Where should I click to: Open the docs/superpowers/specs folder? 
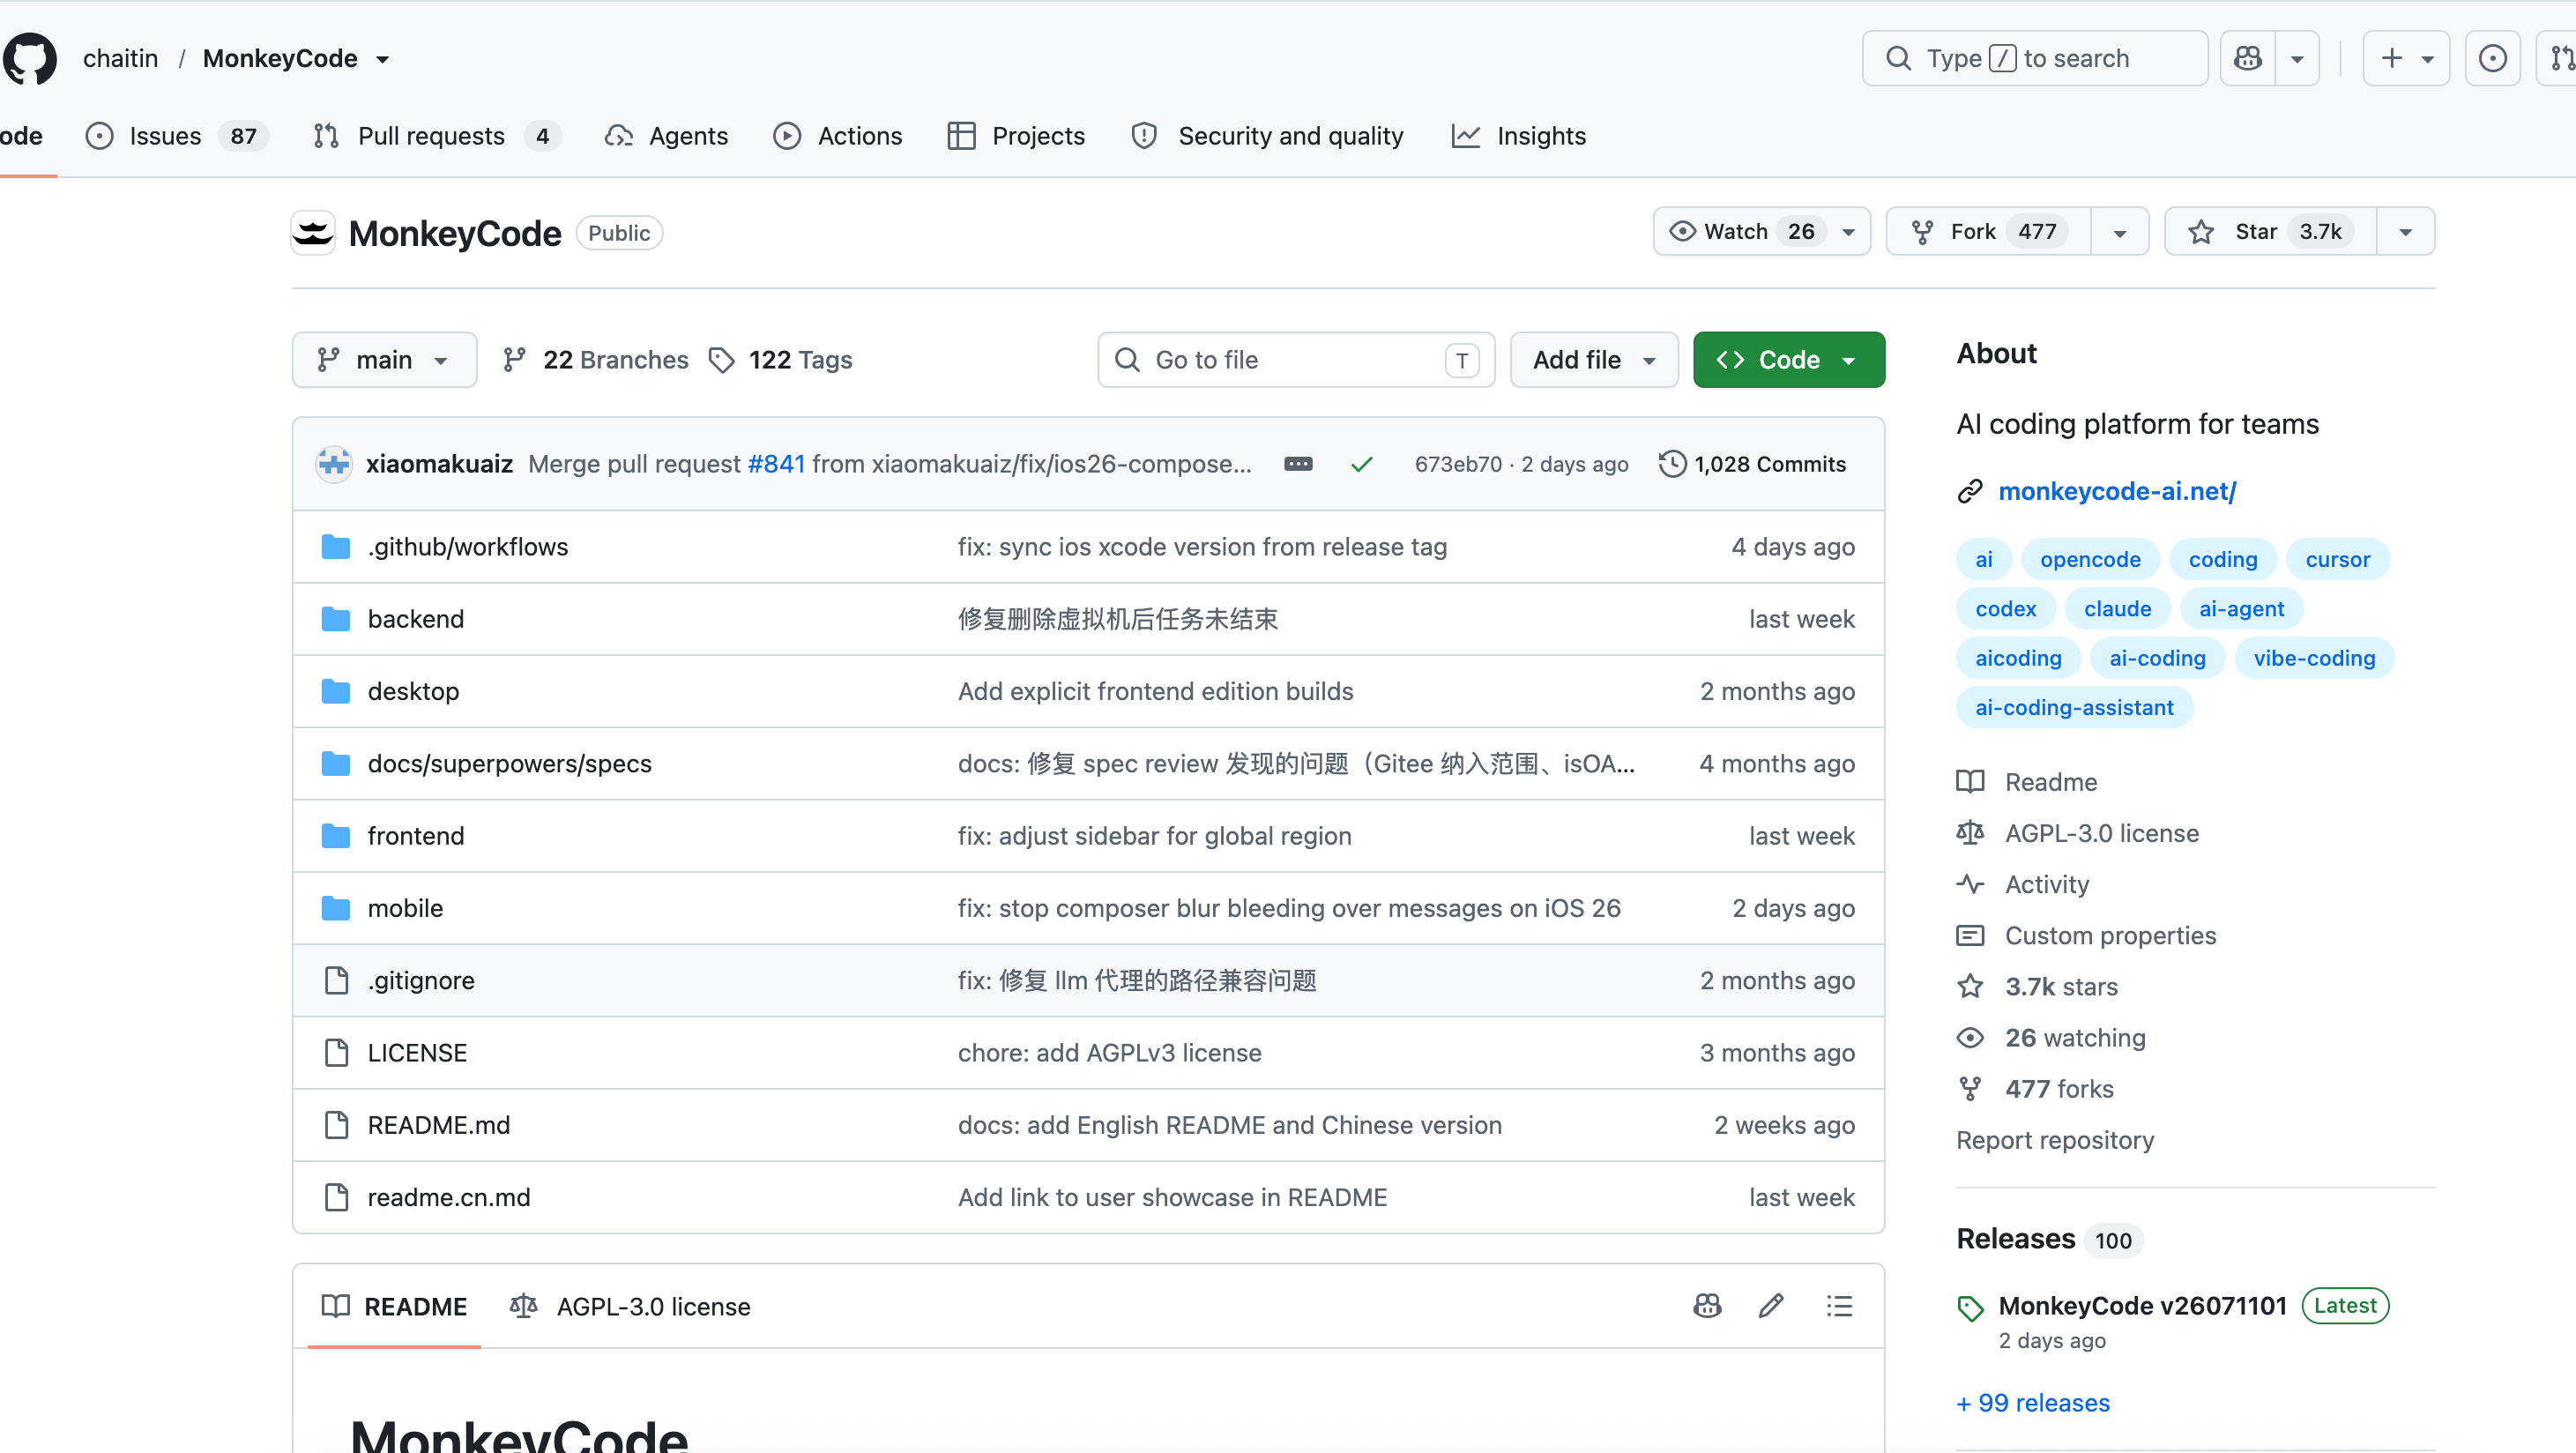pyautogui.click(x=509, y=764)
